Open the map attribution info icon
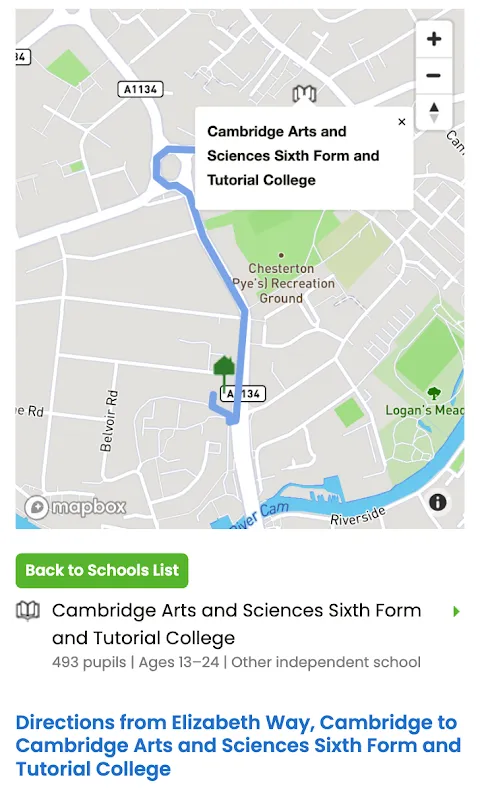This screenshot has height=798, width=480. pyautogui.click(x=438, y=502)
